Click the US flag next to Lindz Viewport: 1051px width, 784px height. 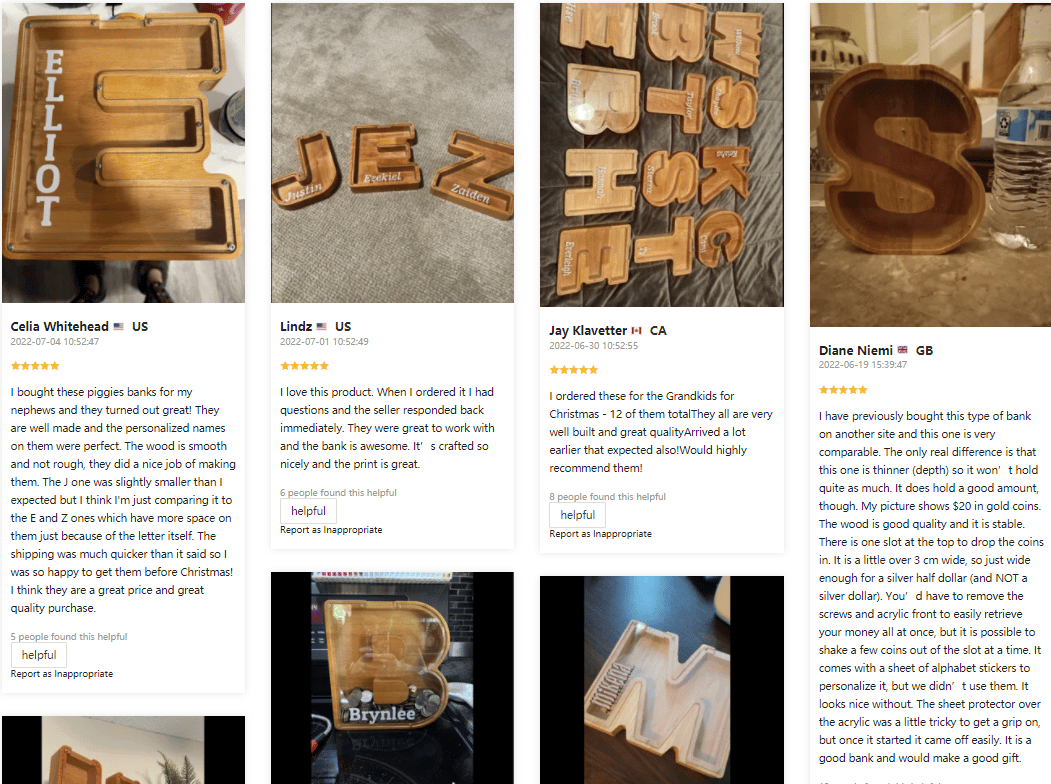tap(322, 327)
